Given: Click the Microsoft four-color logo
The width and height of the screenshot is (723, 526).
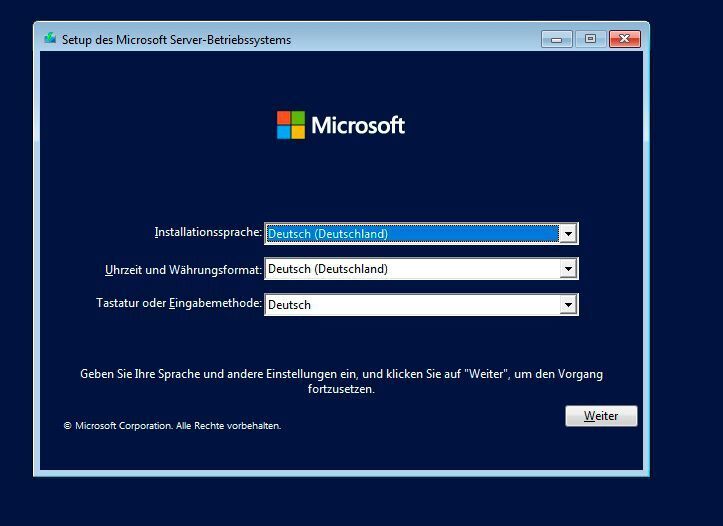Looking at the screenshot, I should tap(290, 125).
